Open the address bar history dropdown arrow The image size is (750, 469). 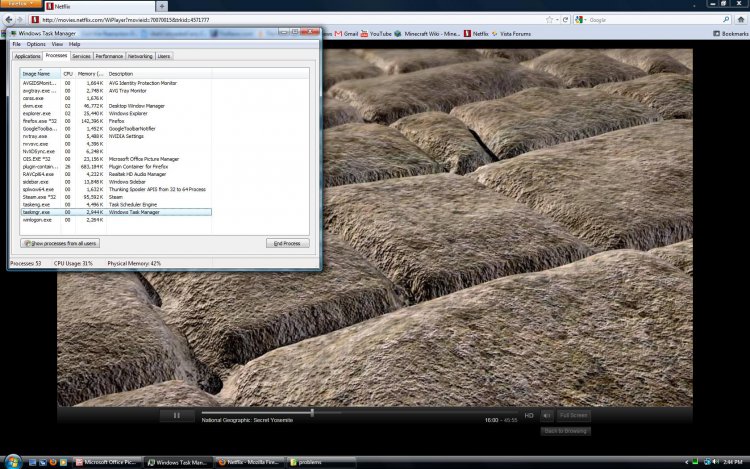click(x=557, y=20)
